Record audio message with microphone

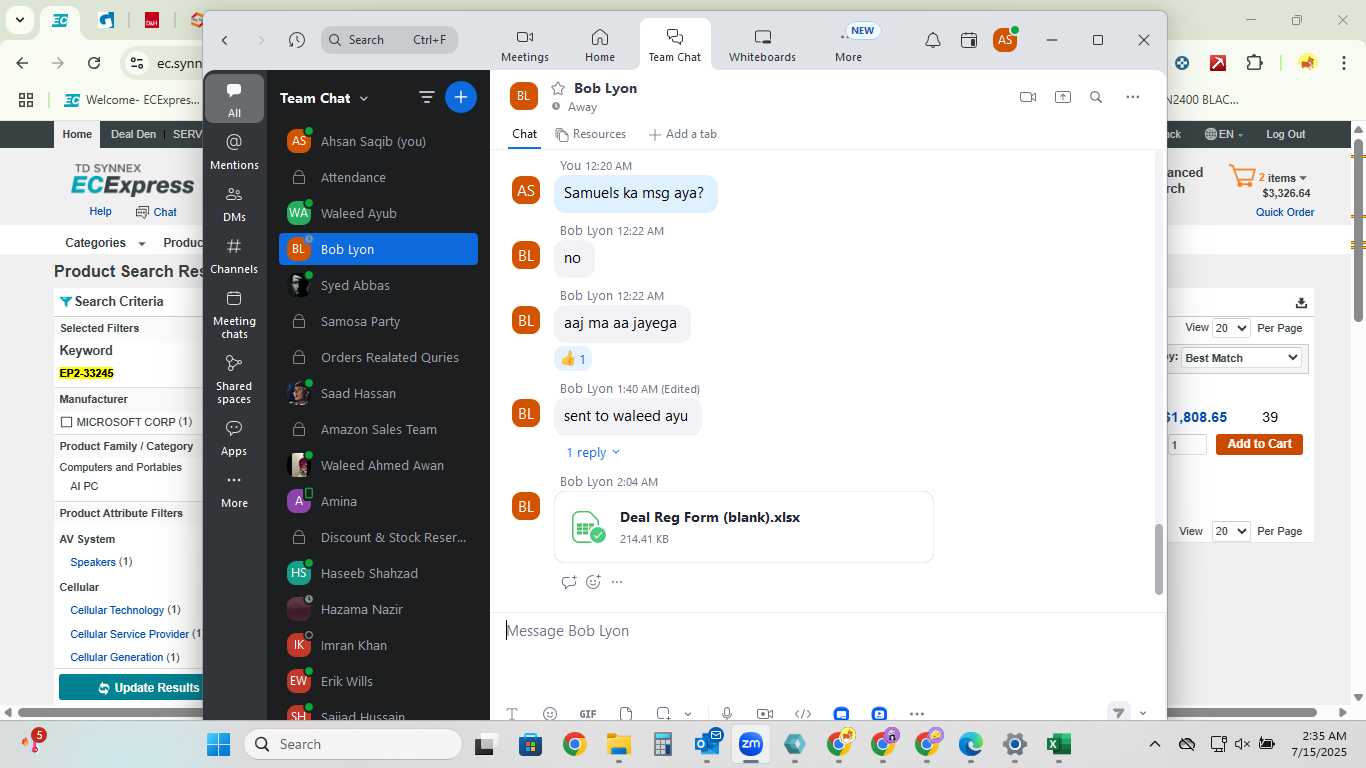[727, 714]
